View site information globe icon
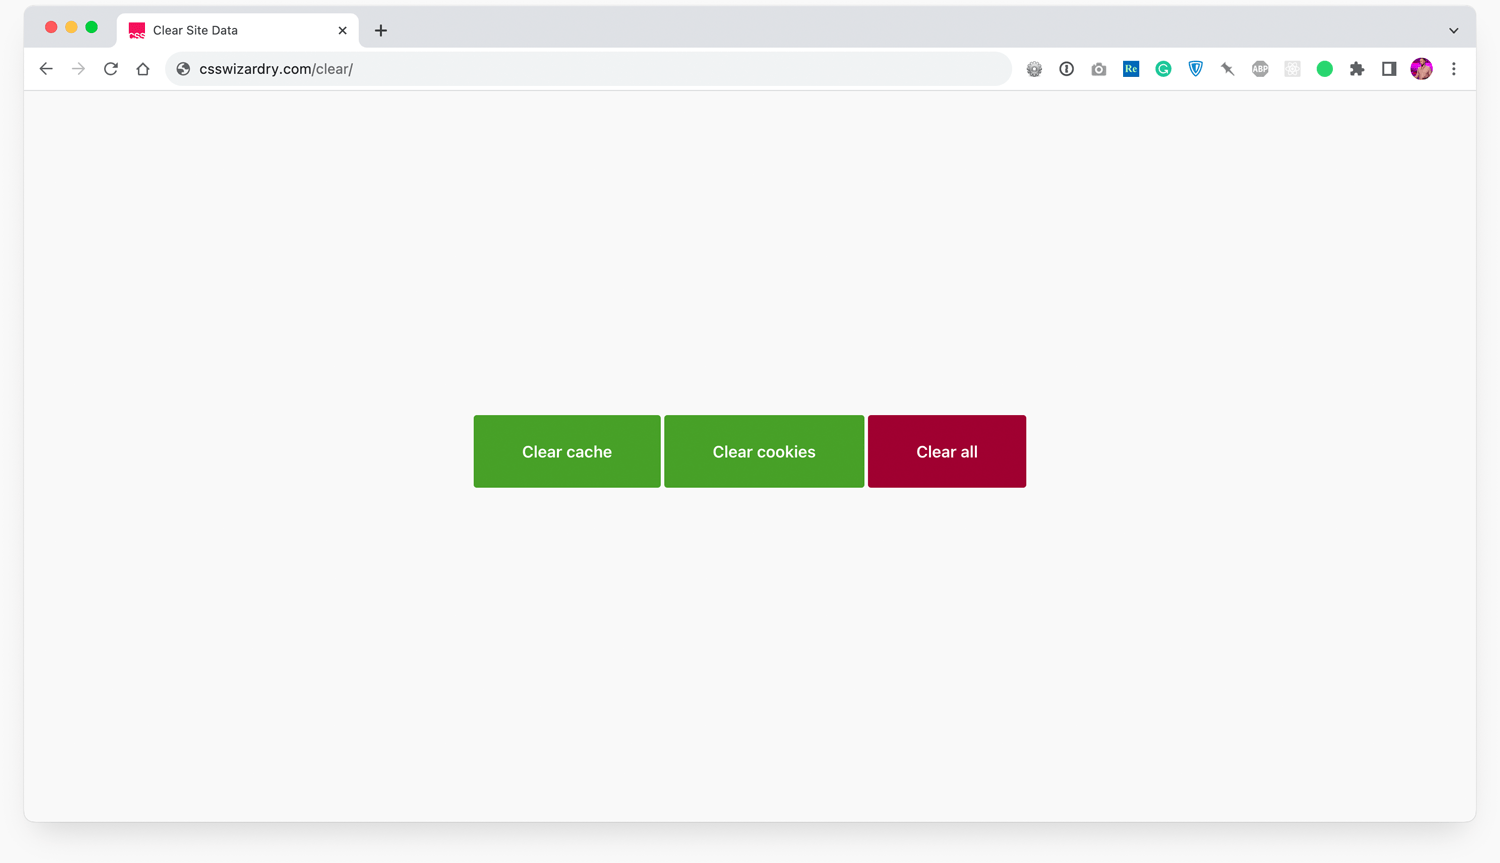The height and width of the screenshot is (863, 1500). [x=183, y=69]
